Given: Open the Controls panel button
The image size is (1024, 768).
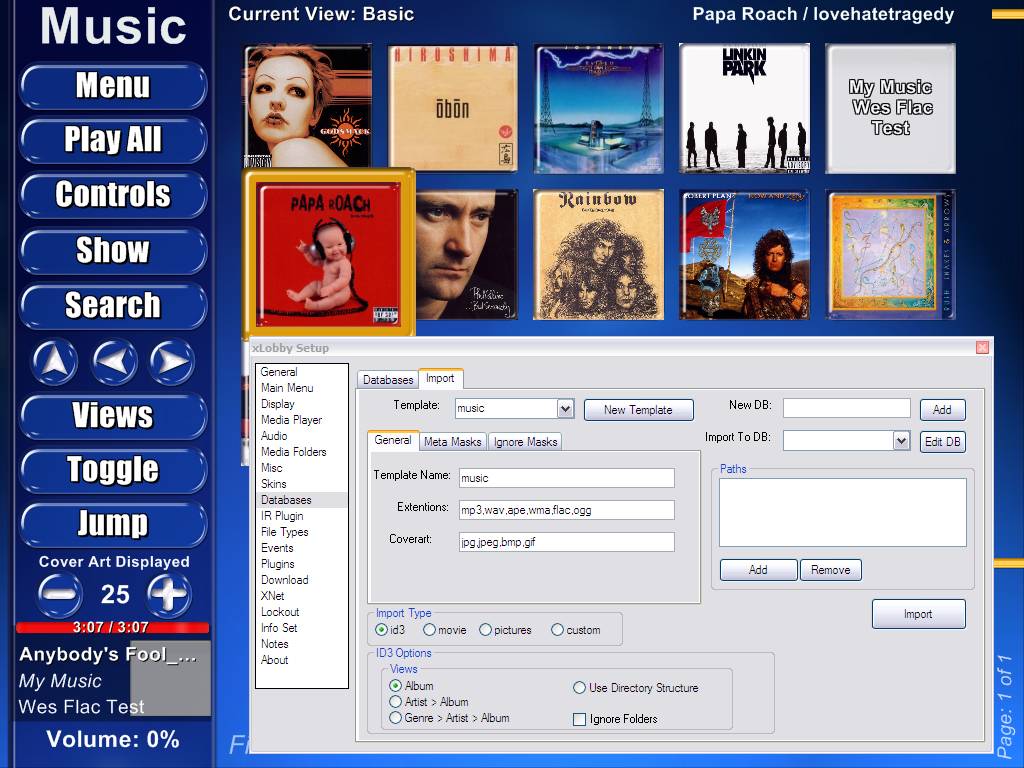Looking at the screenshot, I should 113,195.
